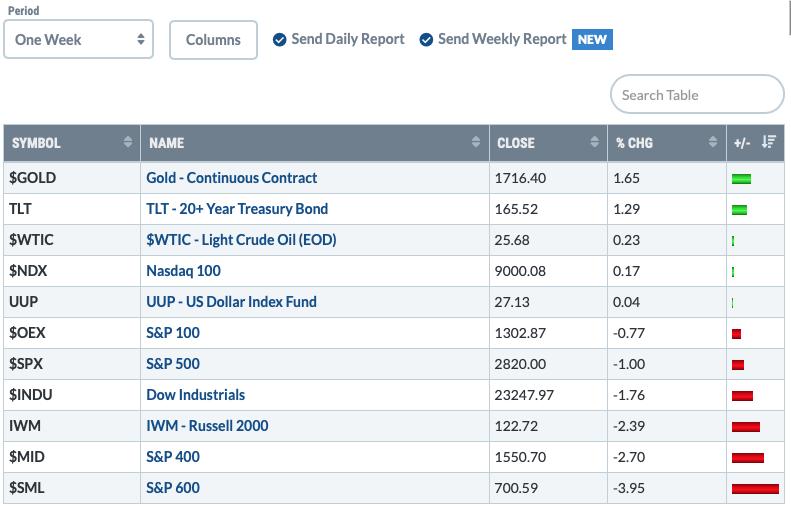Click the red change bar in $INDU row
The width and height of the screenshot is (791, 508).
743,396
